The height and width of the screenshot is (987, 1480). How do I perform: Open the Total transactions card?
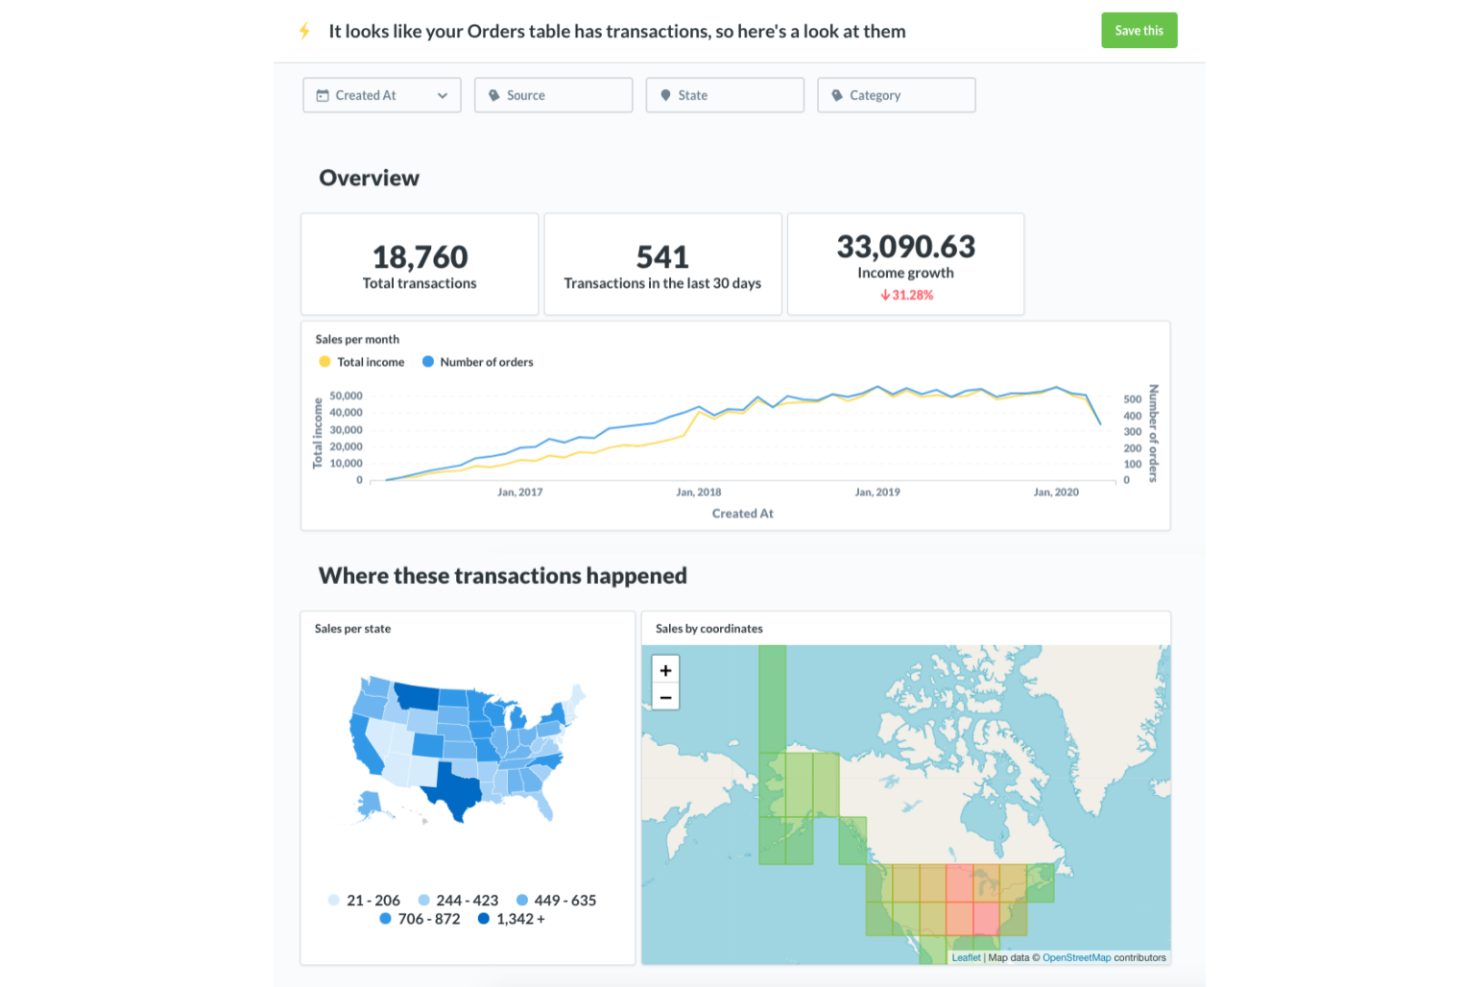point(420,265)
